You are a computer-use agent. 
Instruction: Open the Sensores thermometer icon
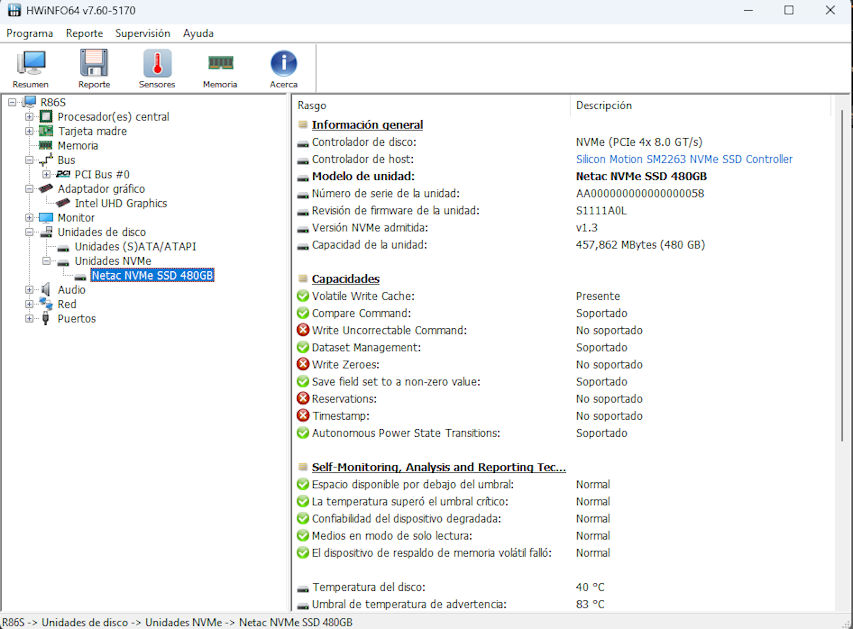tap(157, 63)
